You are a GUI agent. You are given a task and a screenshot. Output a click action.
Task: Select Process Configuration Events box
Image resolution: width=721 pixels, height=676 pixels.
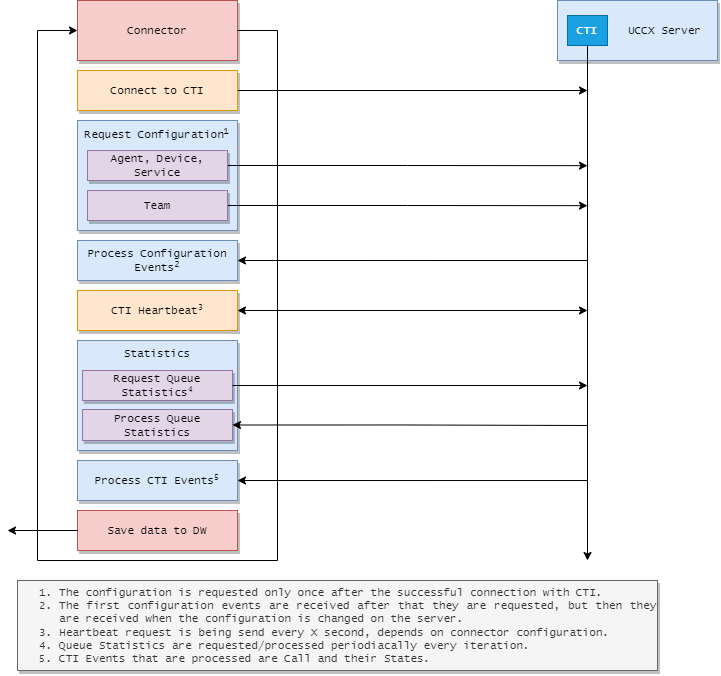(157, 260)
